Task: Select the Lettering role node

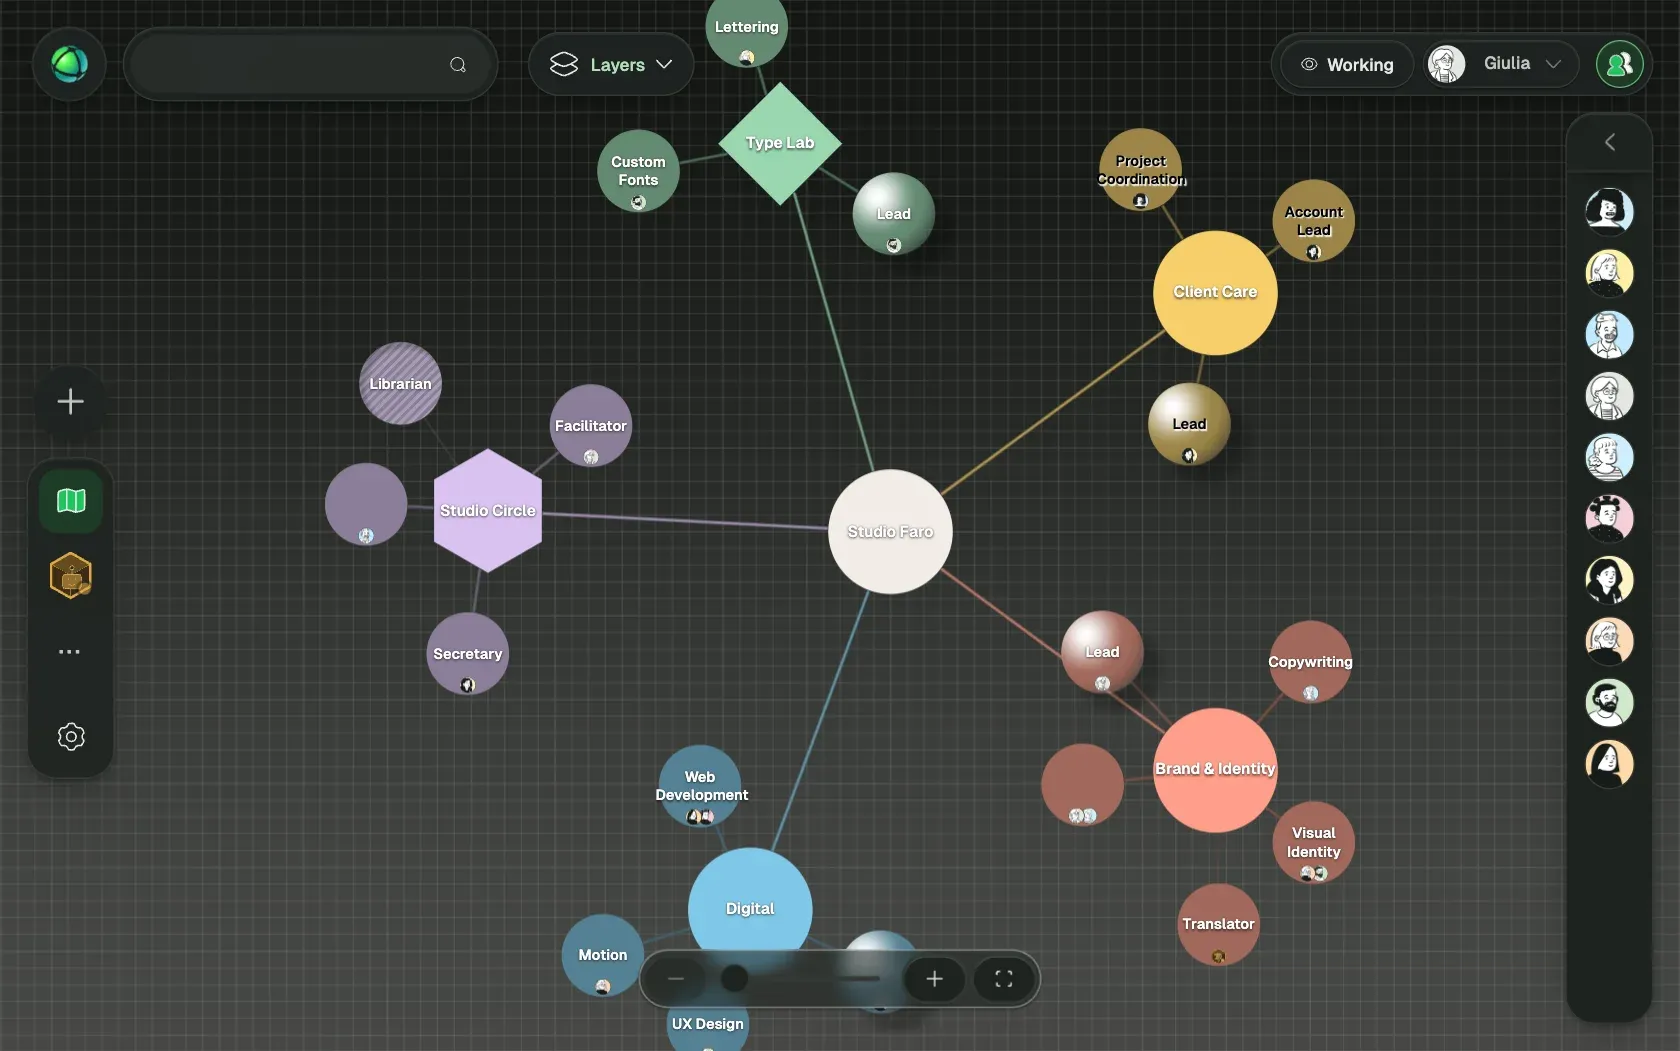Action: click(x=746, y=27)
